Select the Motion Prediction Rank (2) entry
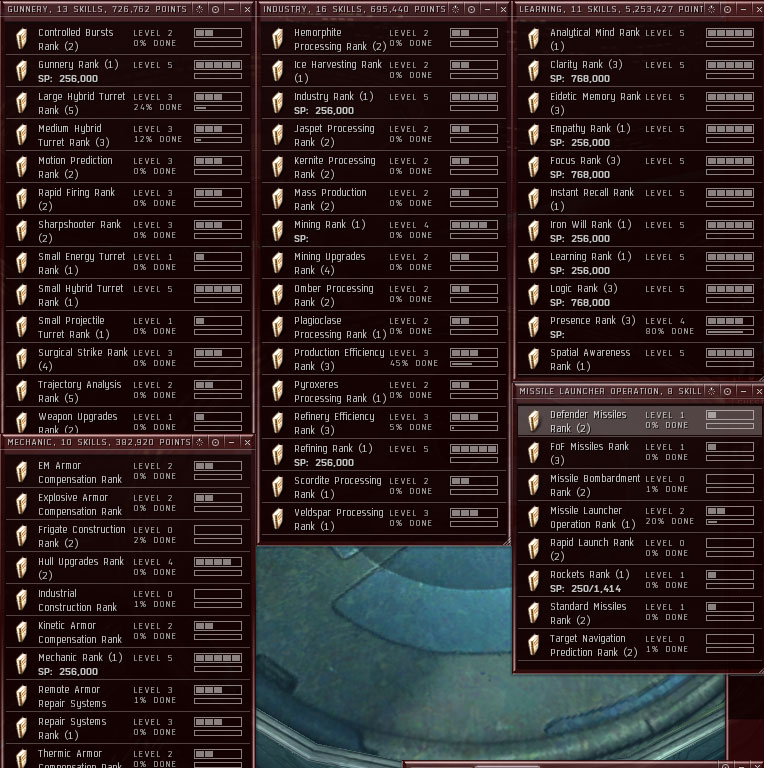This screenshot has height=768, width=764. click(127, 167)
